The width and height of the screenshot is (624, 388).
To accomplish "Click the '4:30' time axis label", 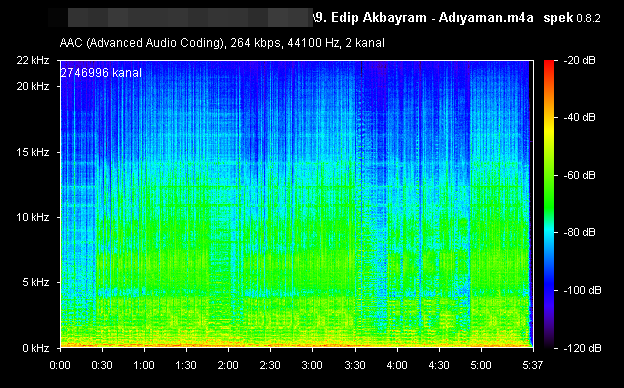I will (439, 365).
